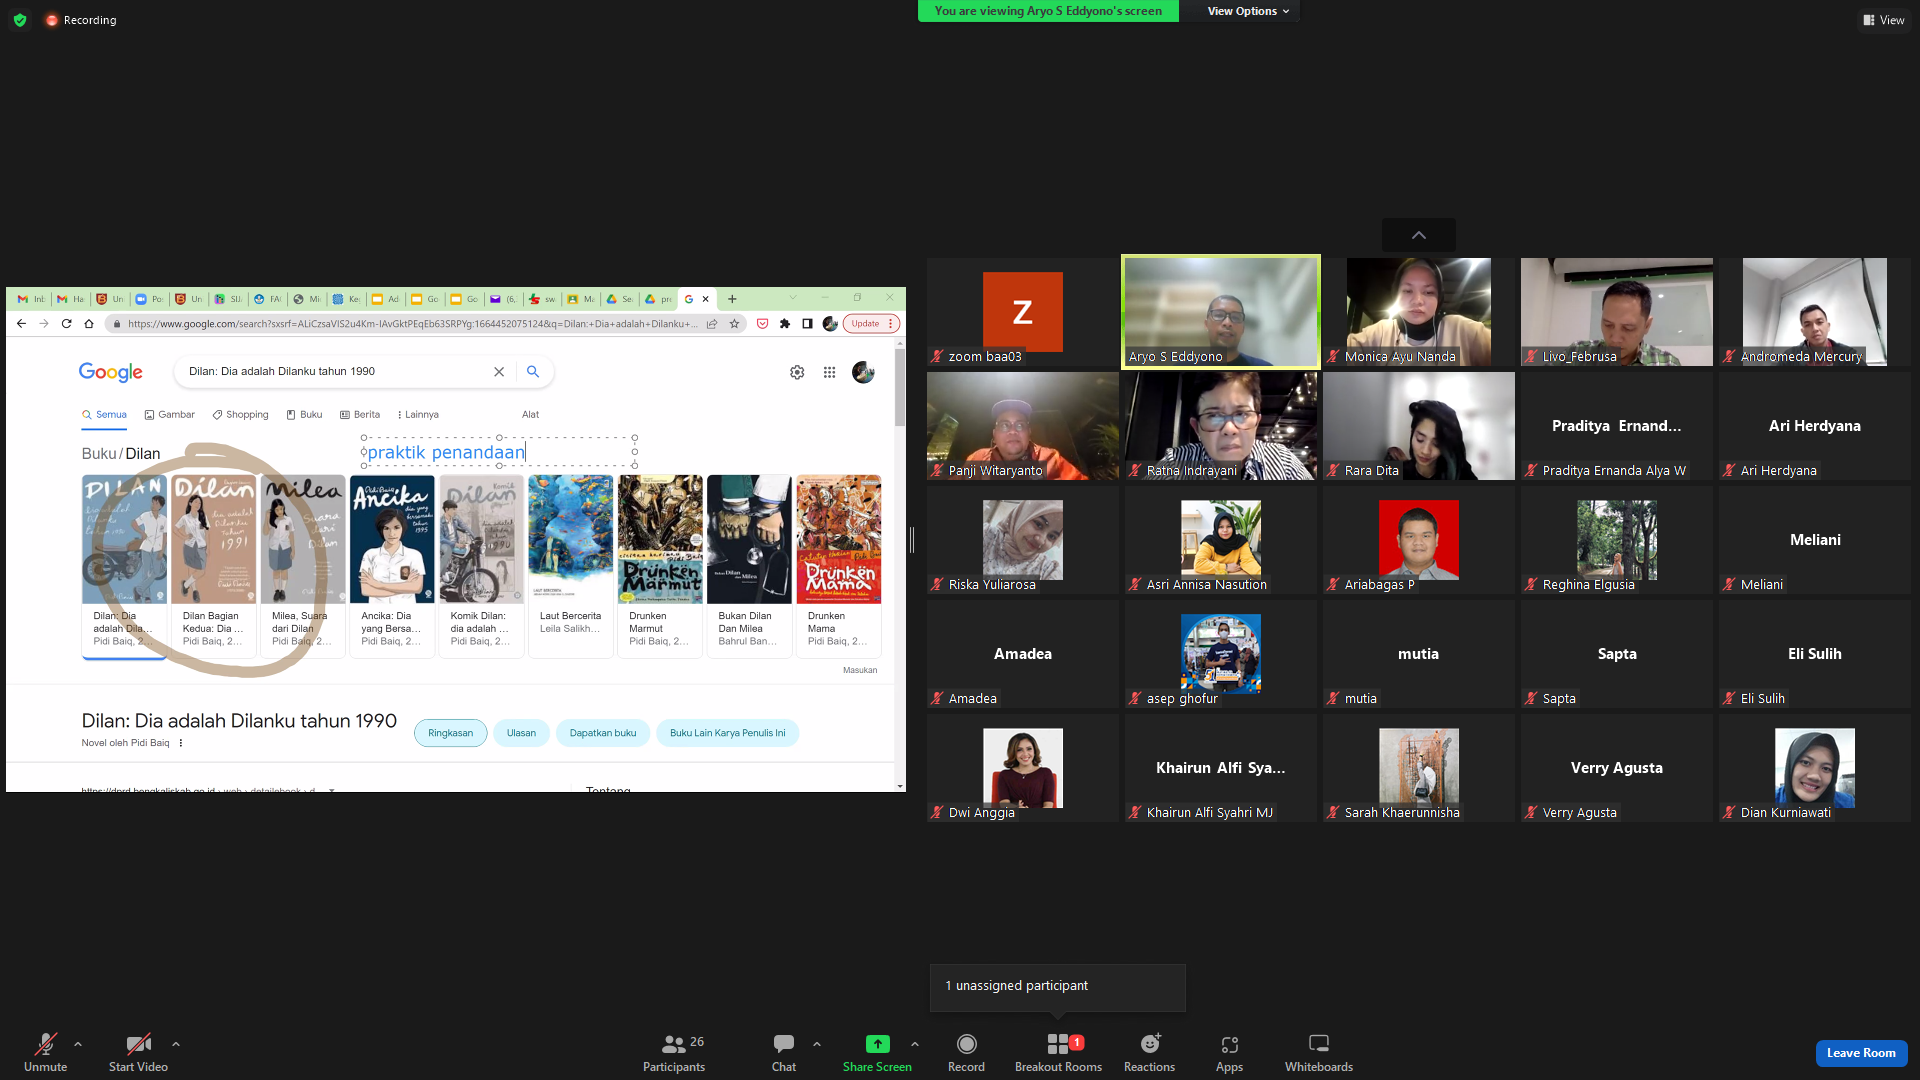The image size is (1920, 1080).
Task: Switch layout using the View button
Action: tap(1884, 20)
